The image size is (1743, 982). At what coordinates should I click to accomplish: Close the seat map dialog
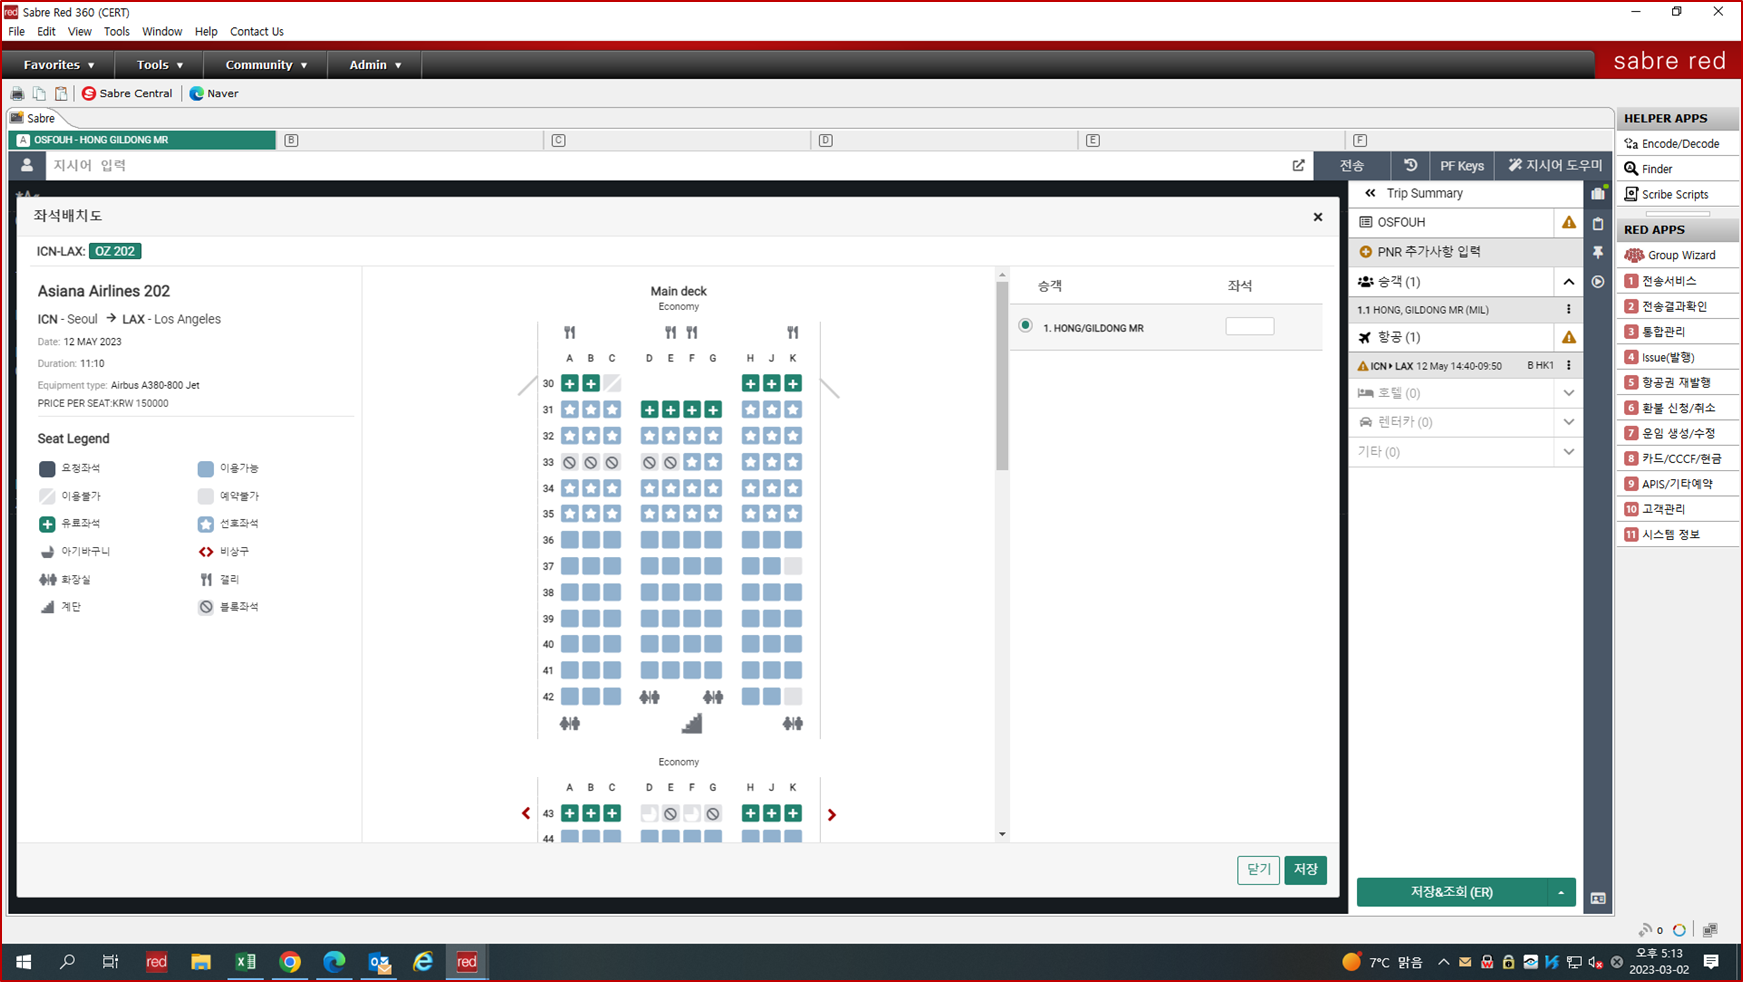pos(1318,217)
